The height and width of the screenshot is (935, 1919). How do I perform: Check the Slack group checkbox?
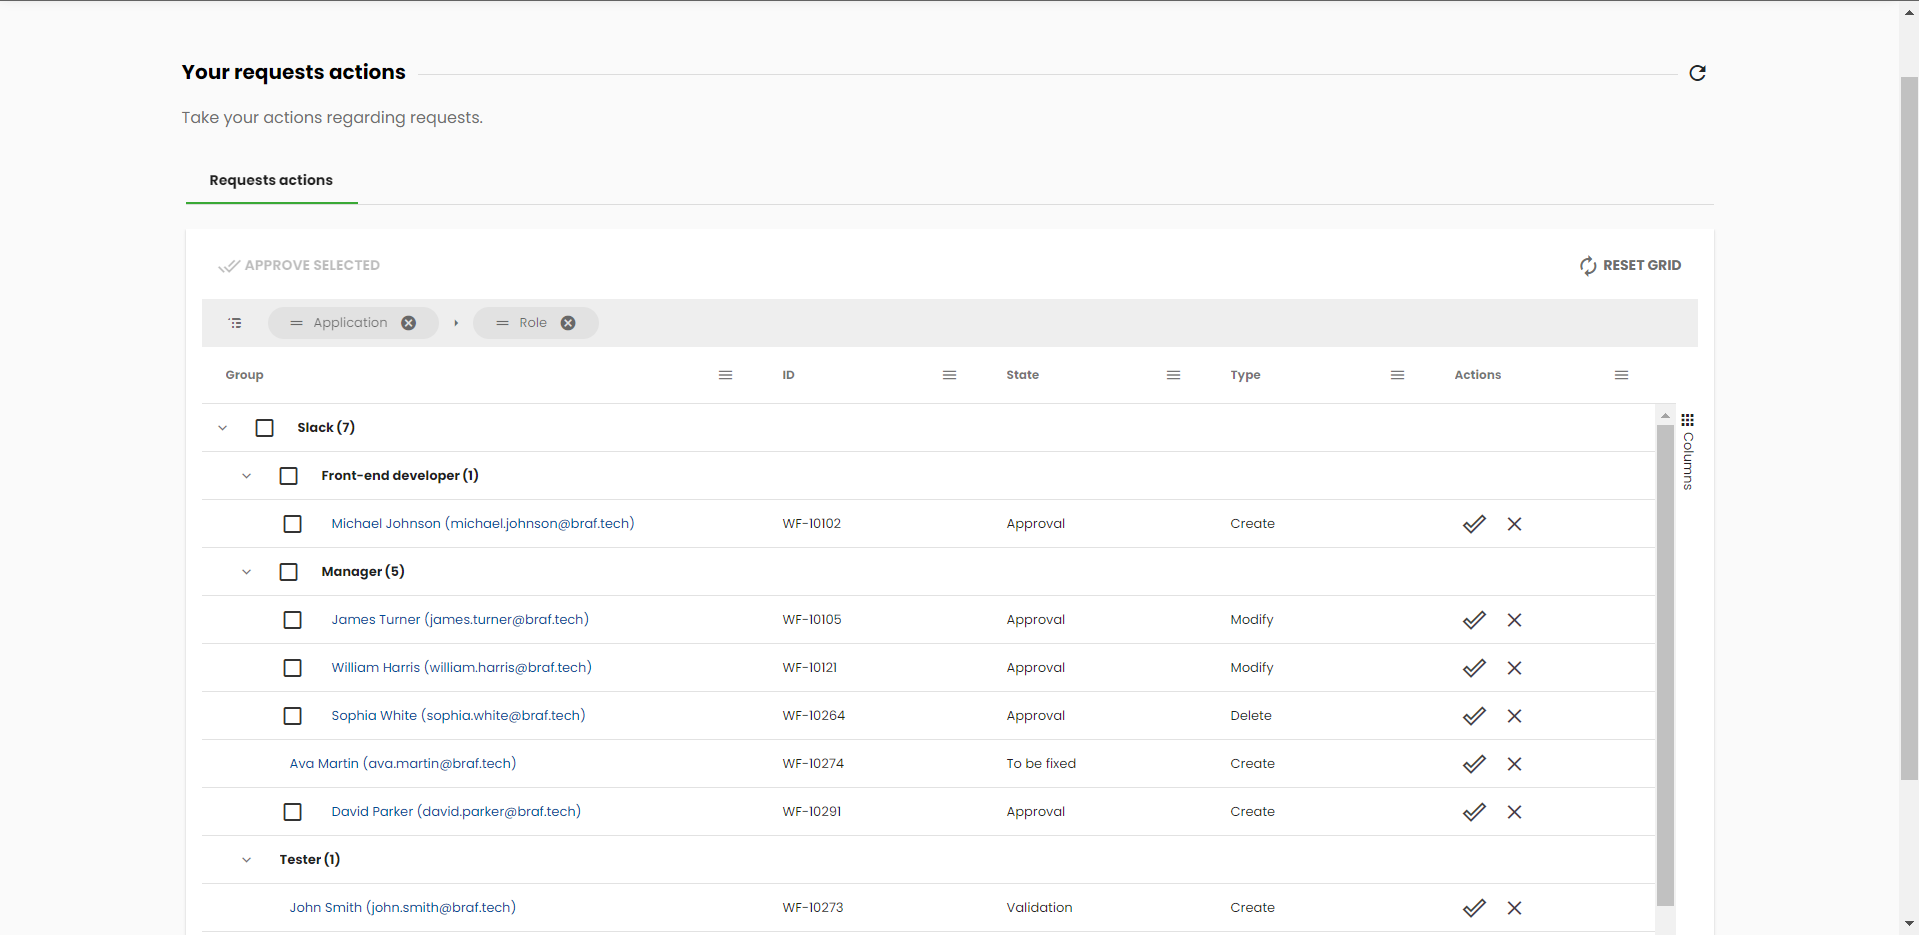click(265, 428)
